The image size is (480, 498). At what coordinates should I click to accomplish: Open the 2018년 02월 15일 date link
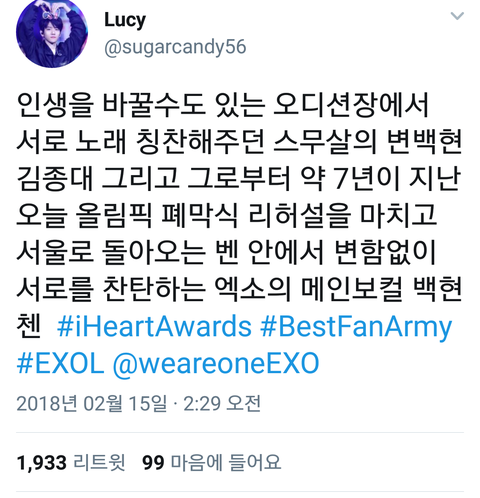pyautogui.click(x=91, y=403)
